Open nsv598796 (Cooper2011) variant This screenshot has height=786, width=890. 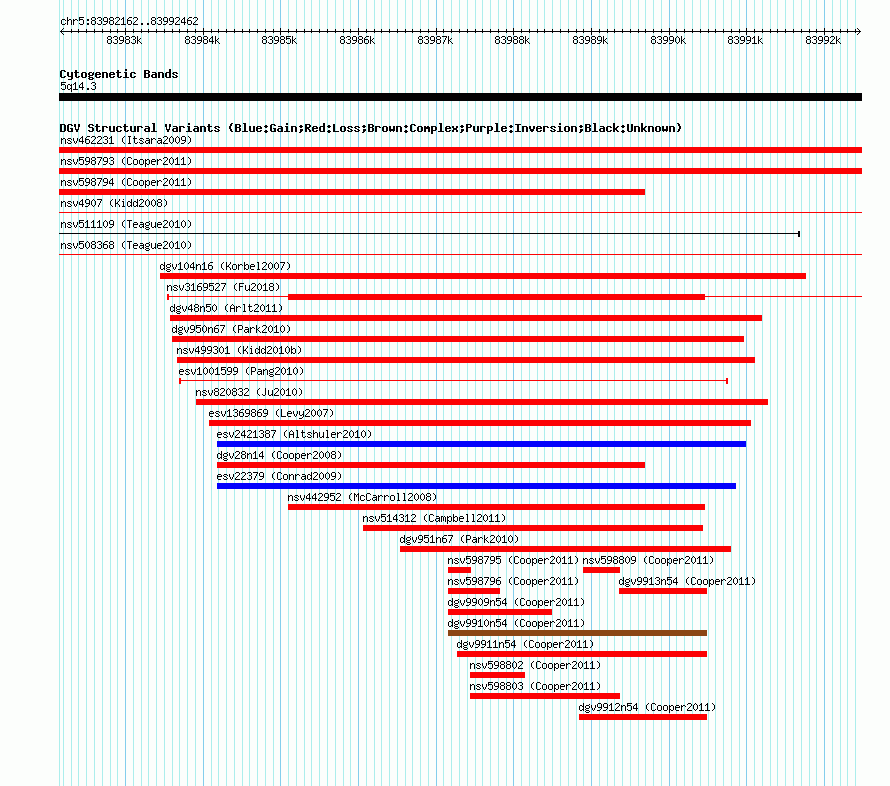[513, 581]
